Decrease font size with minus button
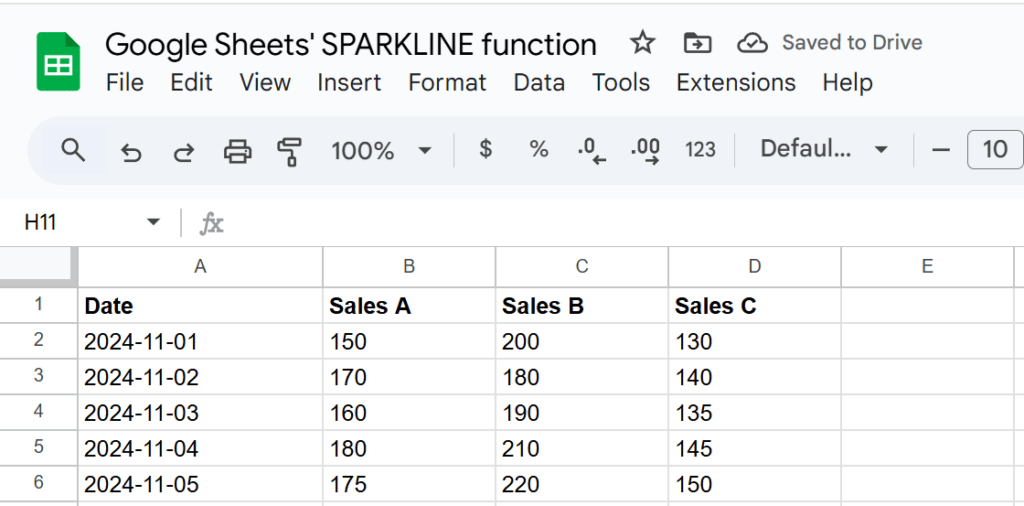The image size is (1024, 506). coord(940,150)
